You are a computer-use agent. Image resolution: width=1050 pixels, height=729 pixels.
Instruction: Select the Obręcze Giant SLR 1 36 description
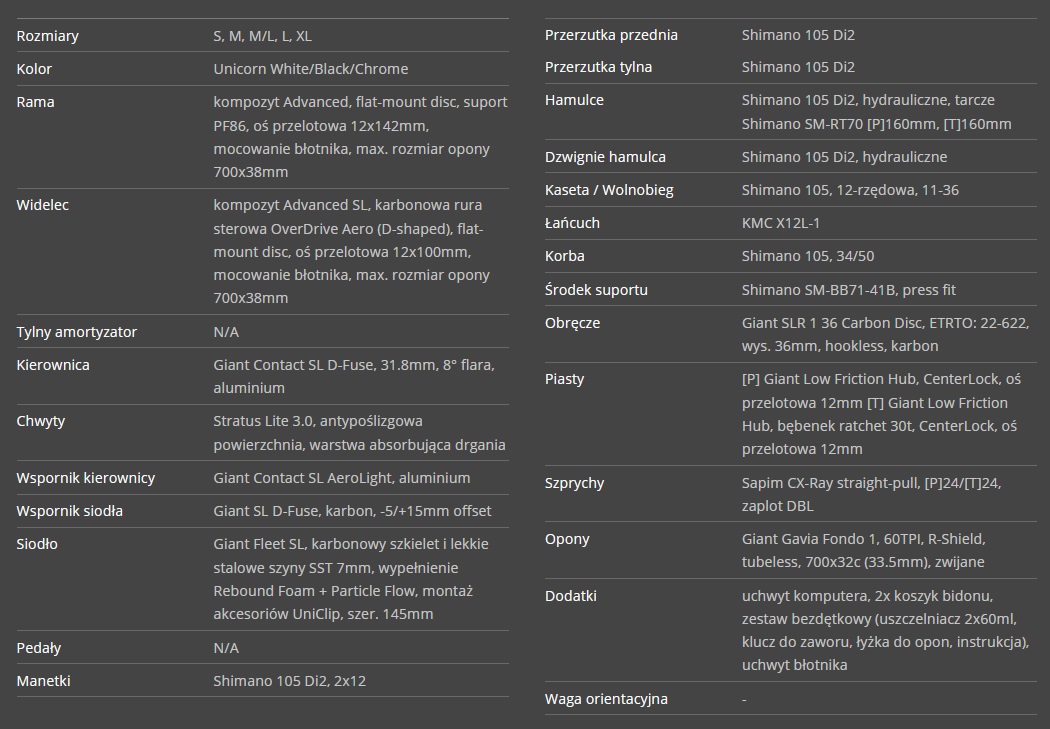(885, 335)
